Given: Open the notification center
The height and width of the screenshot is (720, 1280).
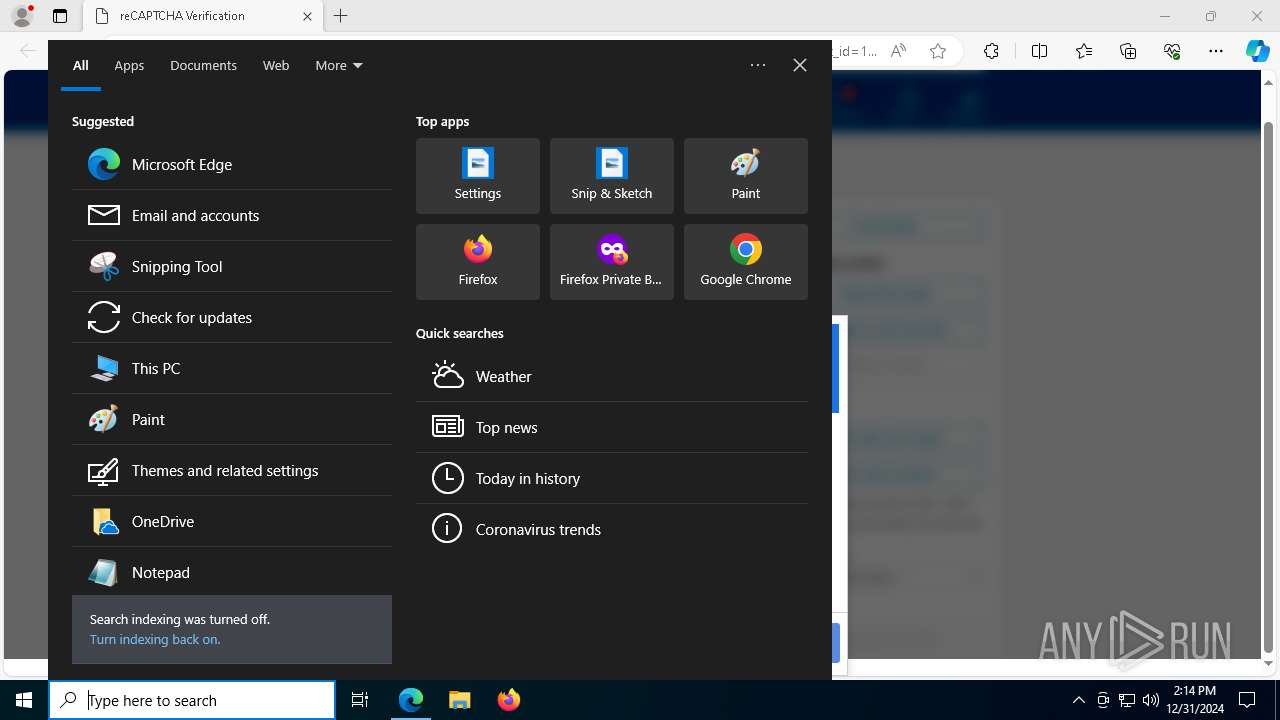Looking at the screenshot, I should [x=1247, y=700].
